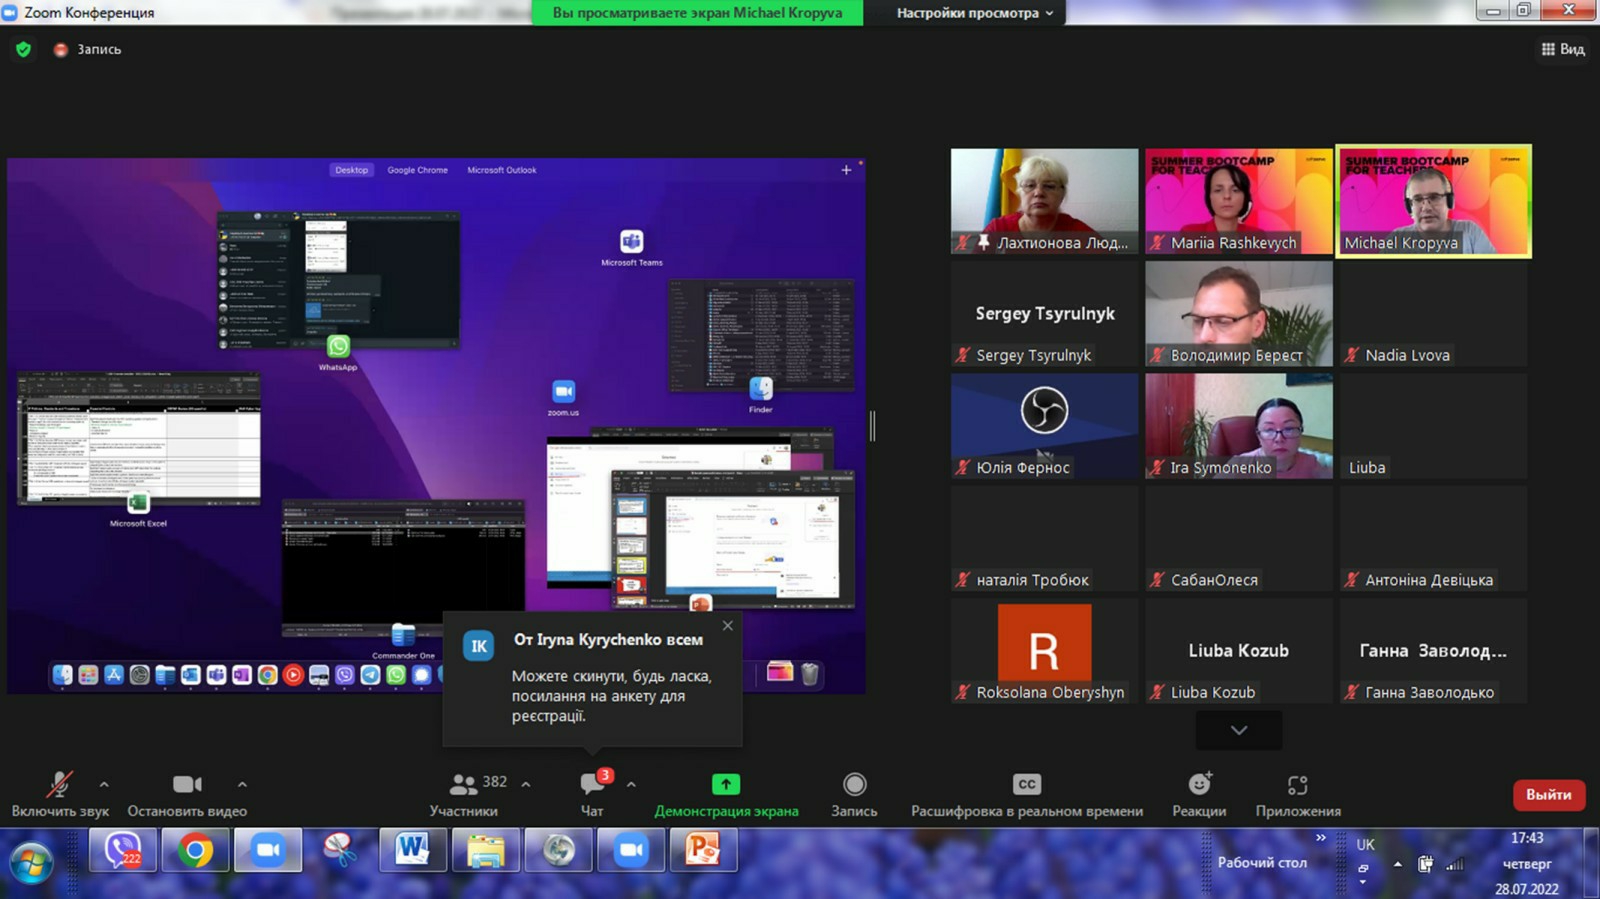1600x899 pixels.
Task: Click the green Share Screen icon
Action: [x=726, y=785]
